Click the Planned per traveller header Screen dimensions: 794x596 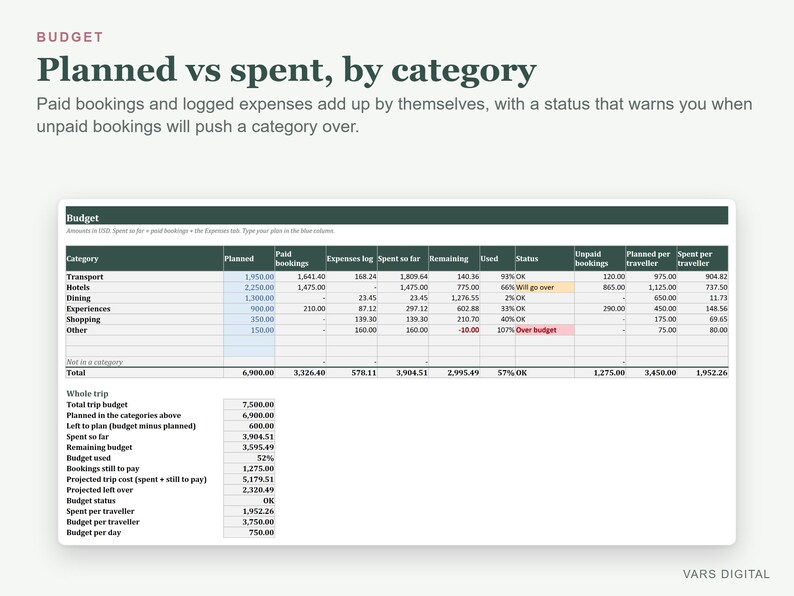coord(651,259)
